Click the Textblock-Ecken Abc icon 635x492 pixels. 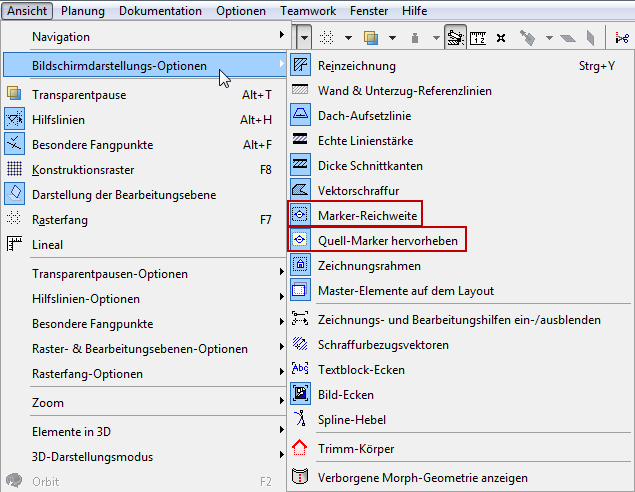300,368
